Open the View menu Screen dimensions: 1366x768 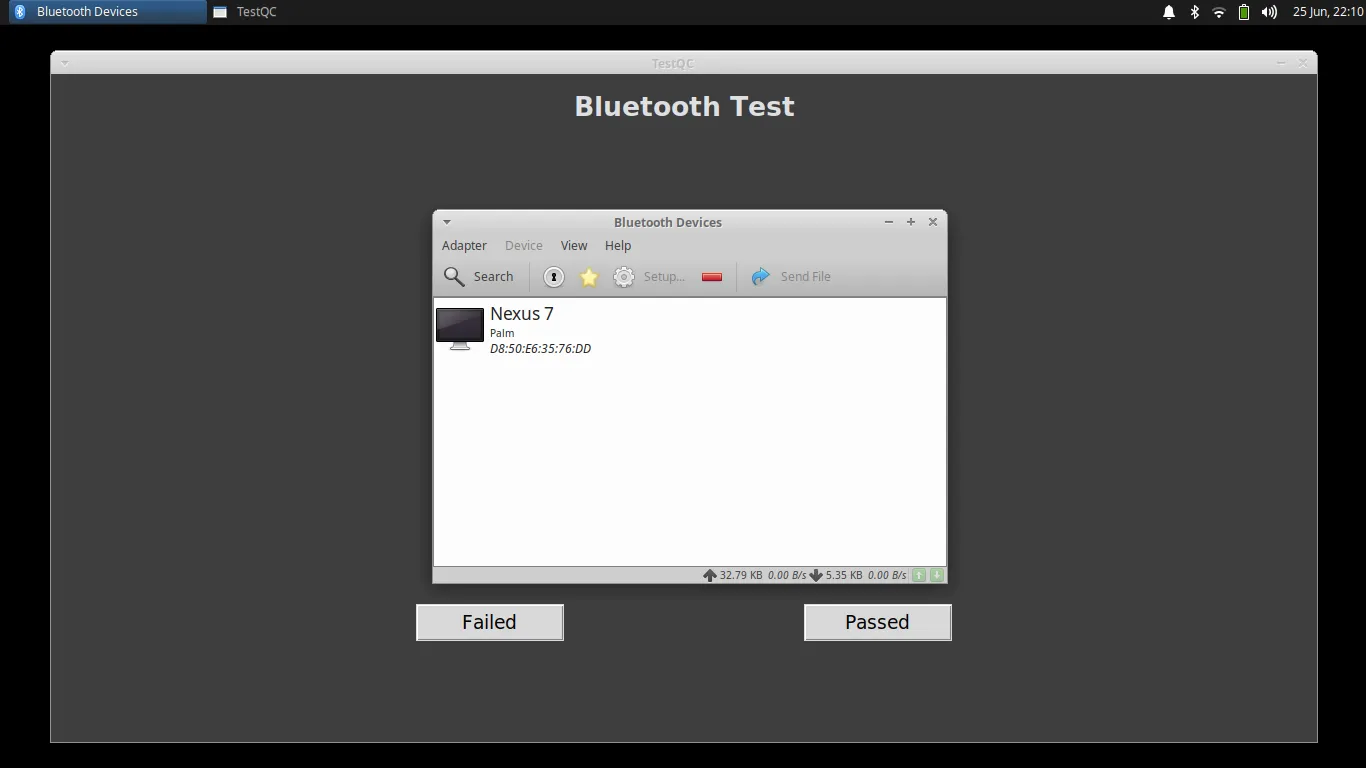tap(573, 245)
